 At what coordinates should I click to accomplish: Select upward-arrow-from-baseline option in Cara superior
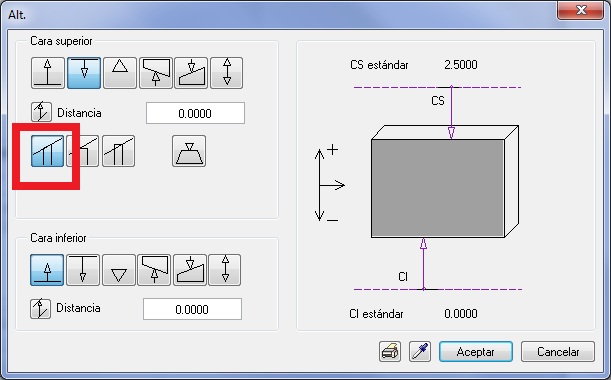48,73
